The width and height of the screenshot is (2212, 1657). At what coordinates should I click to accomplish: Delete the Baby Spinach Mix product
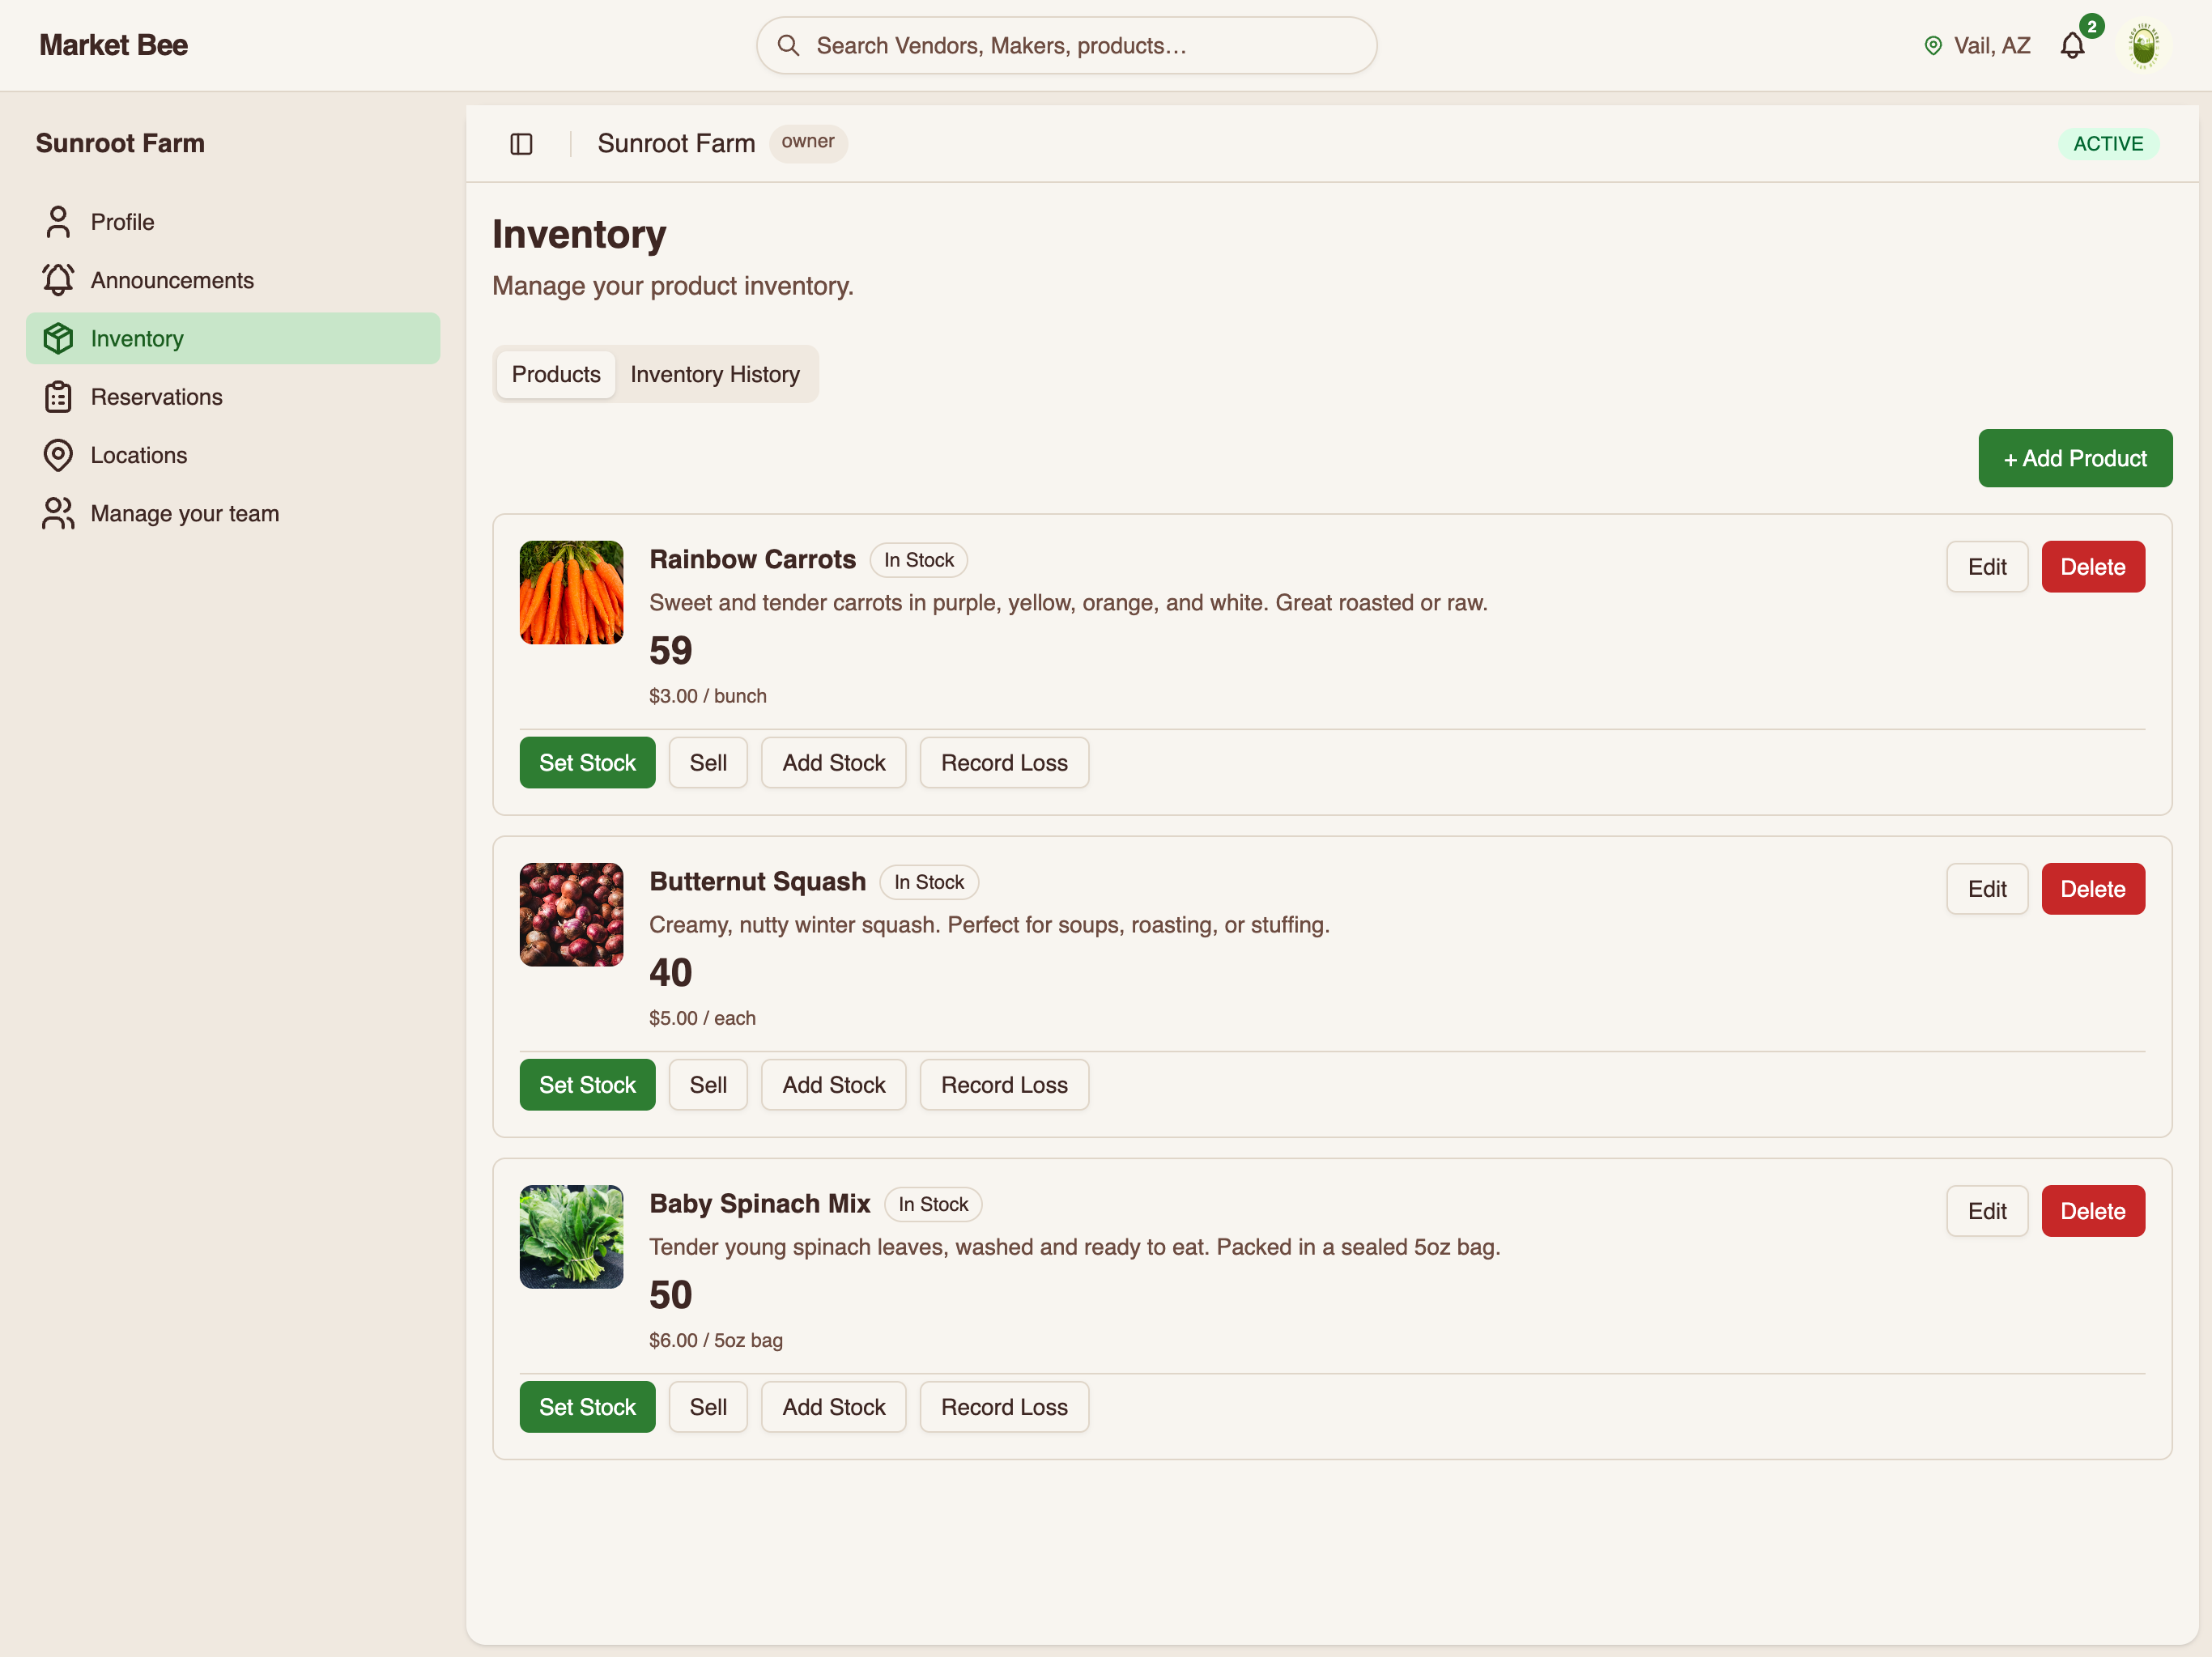point(2093,1211)
